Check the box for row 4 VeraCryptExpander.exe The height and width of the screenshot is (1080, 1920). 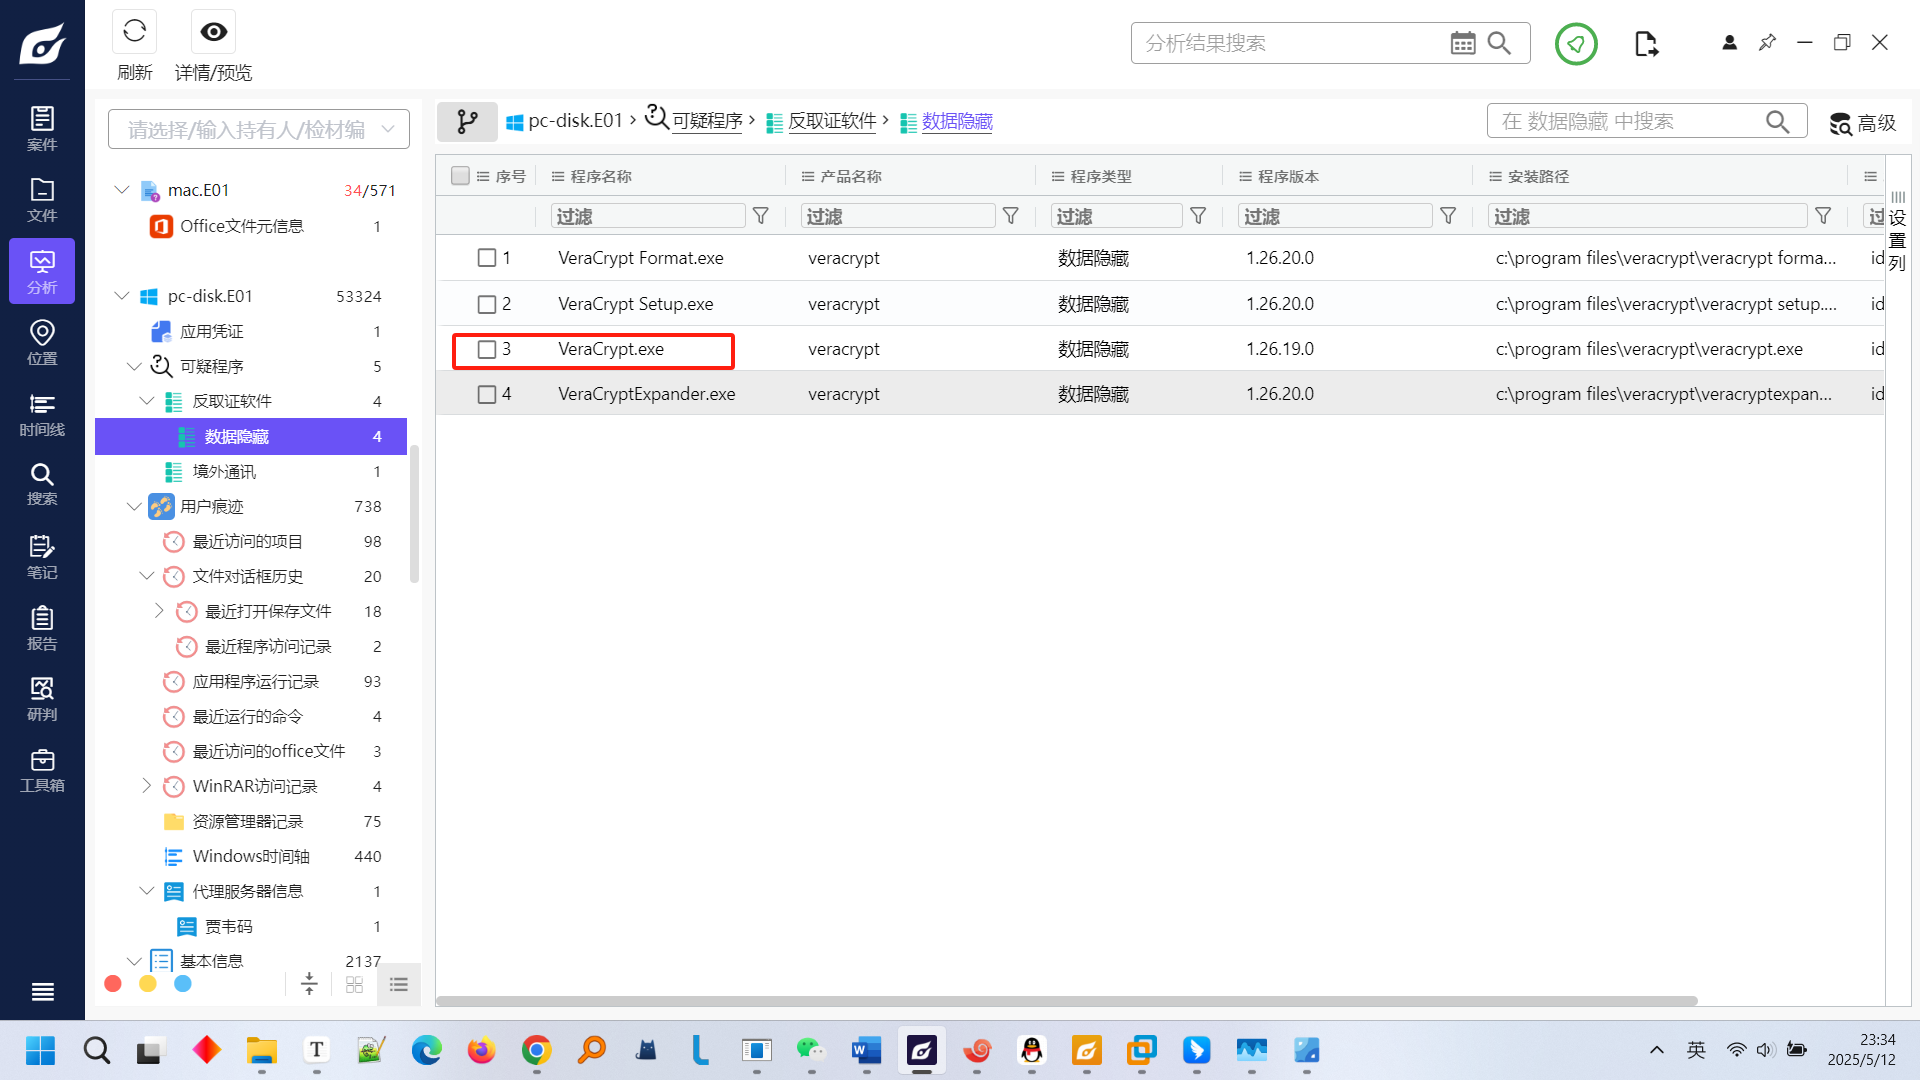pos(487,394)
